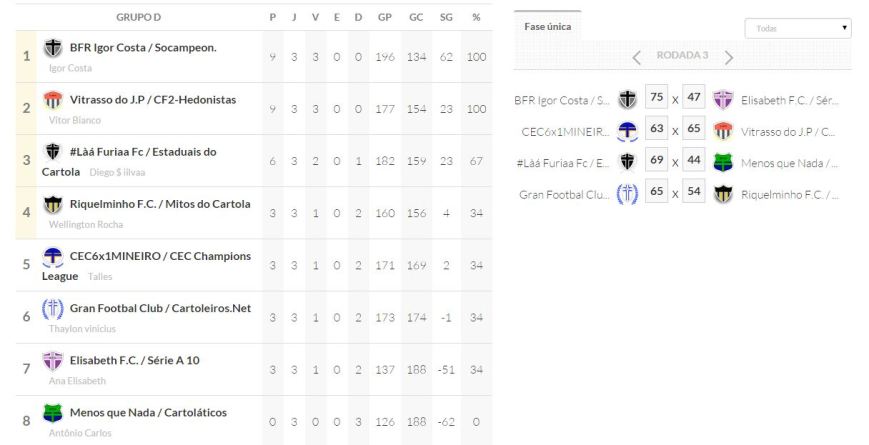This screenshot has height=445, width=869.
Task: Click CEC6x1MINEIRO crest in standings table
Action: tap(53, 256)
